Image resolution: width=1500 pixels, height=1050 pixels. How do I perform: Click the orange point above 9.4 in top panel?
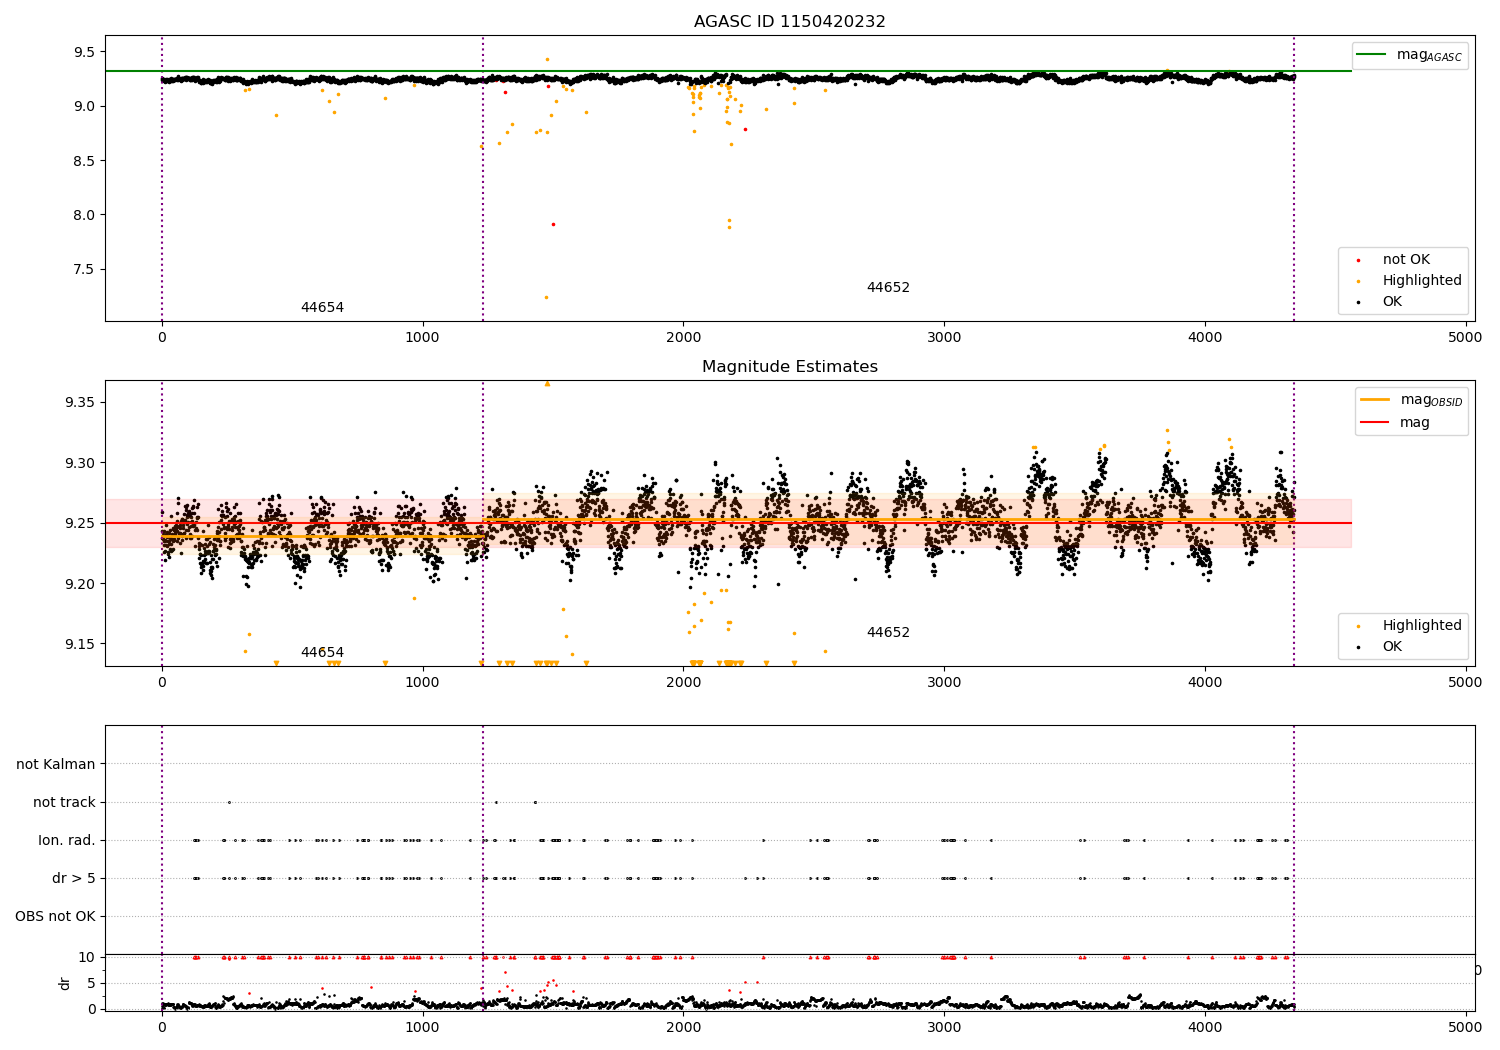tap(547, 59)
